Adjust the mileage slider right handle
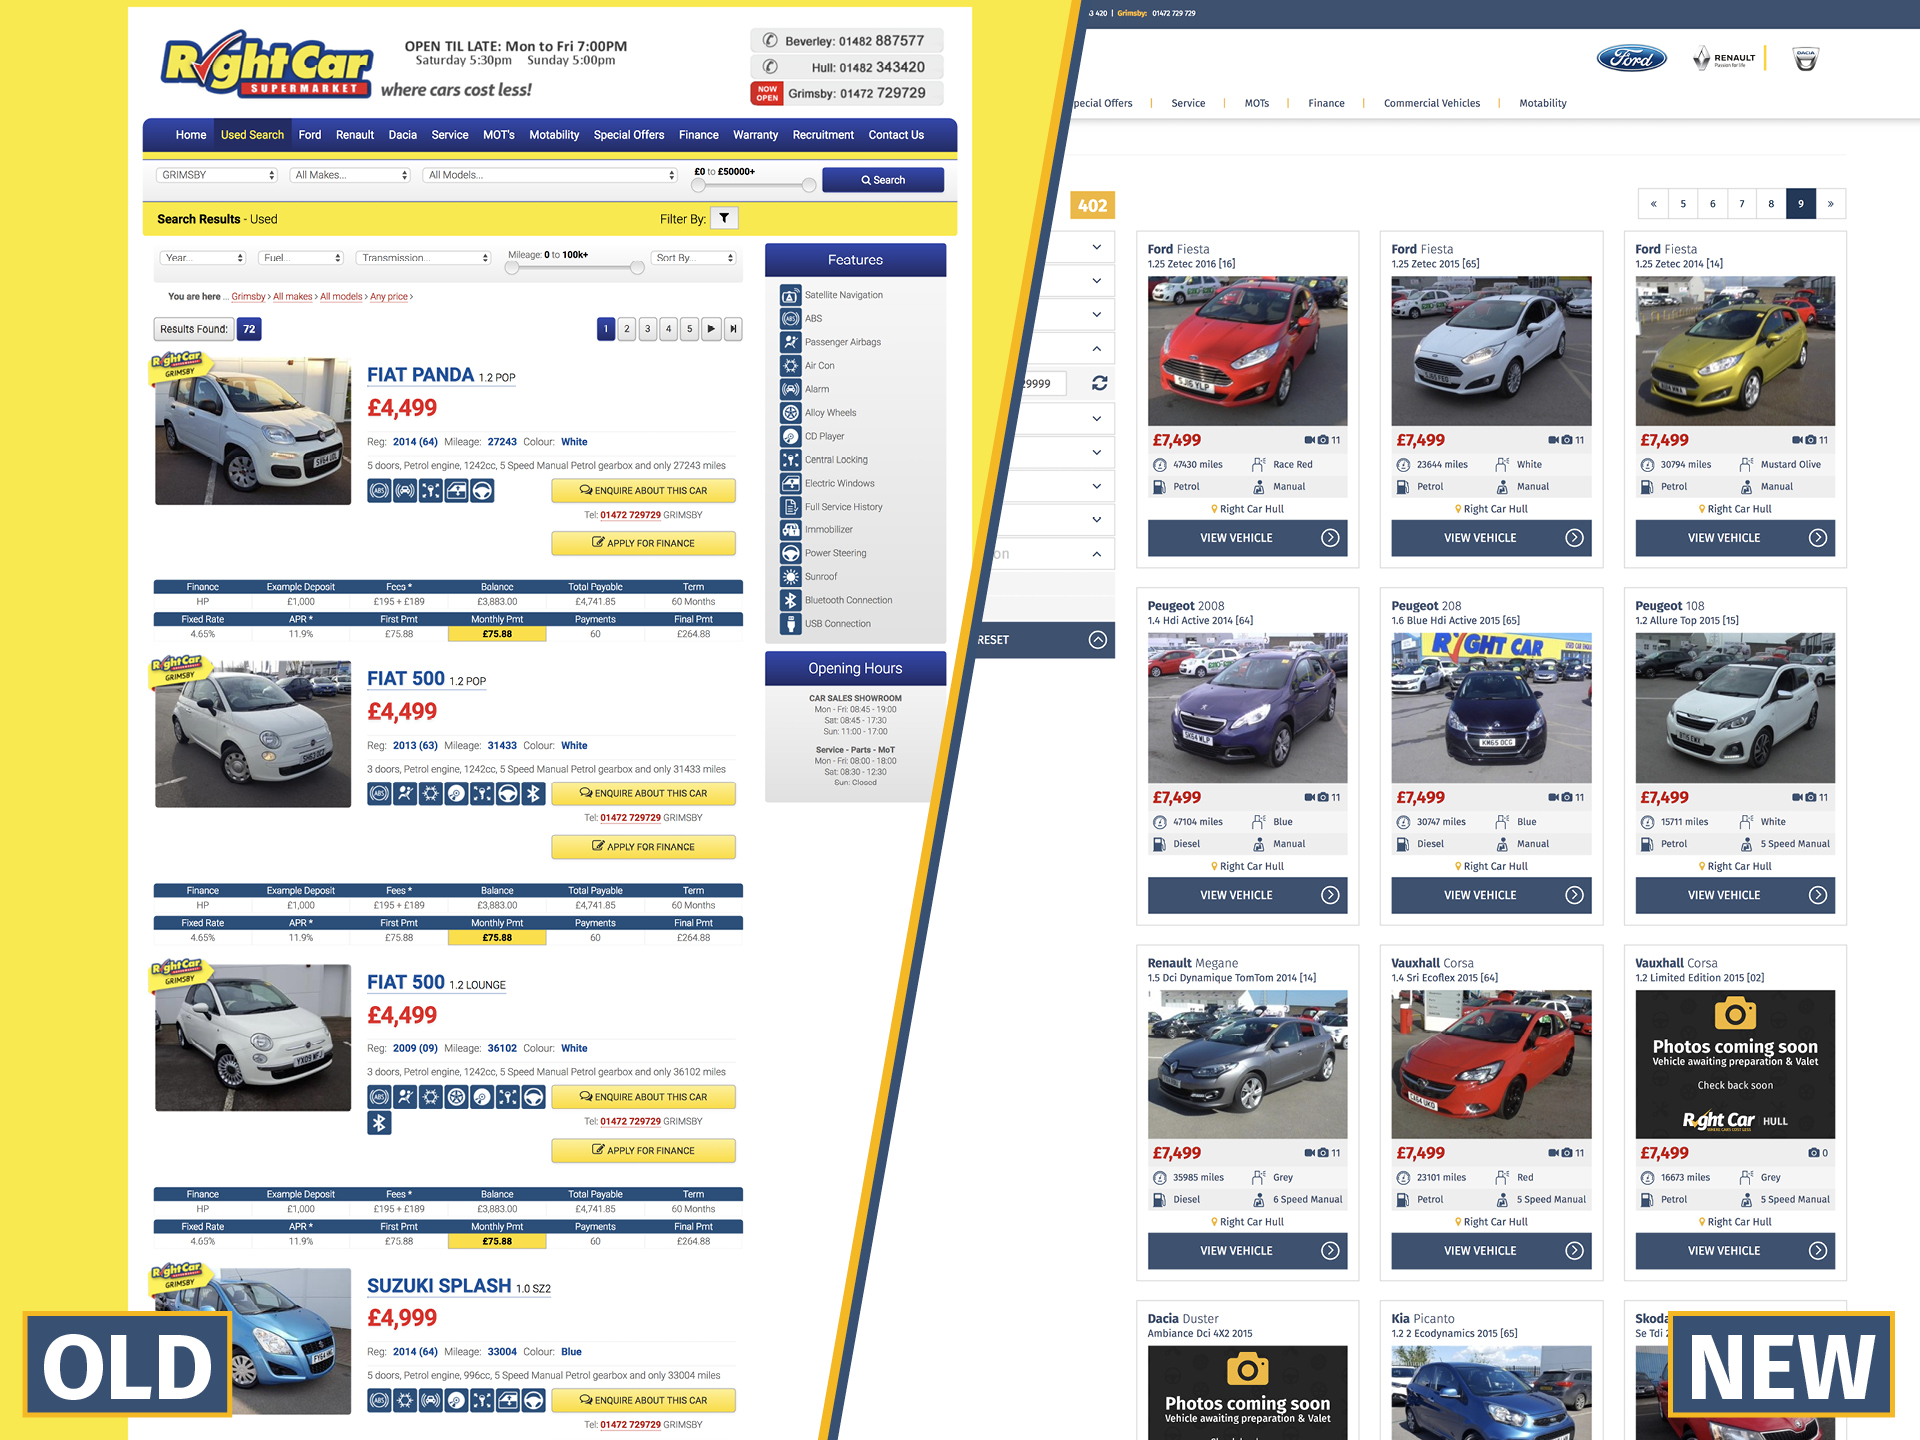1920x1440 pixels. [637, 268]
